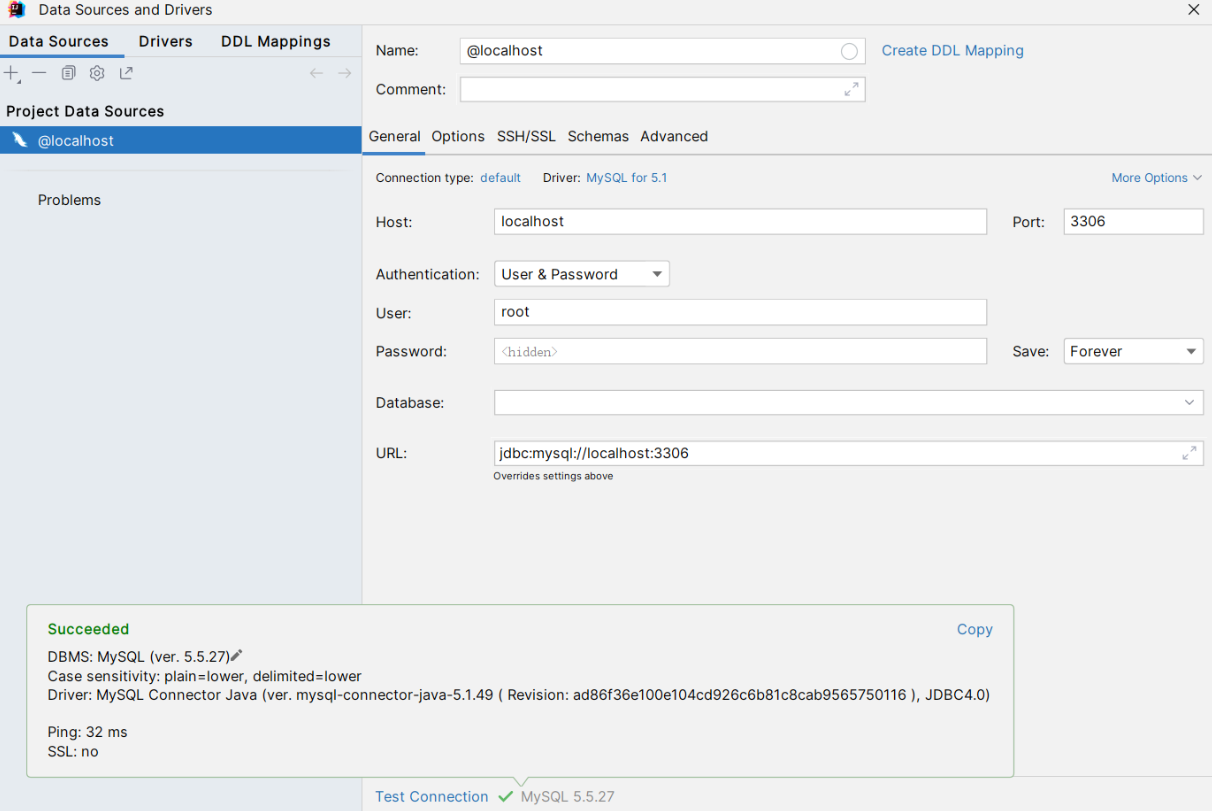
Task: Open the Schemas tab
Action: coord(598,136)
